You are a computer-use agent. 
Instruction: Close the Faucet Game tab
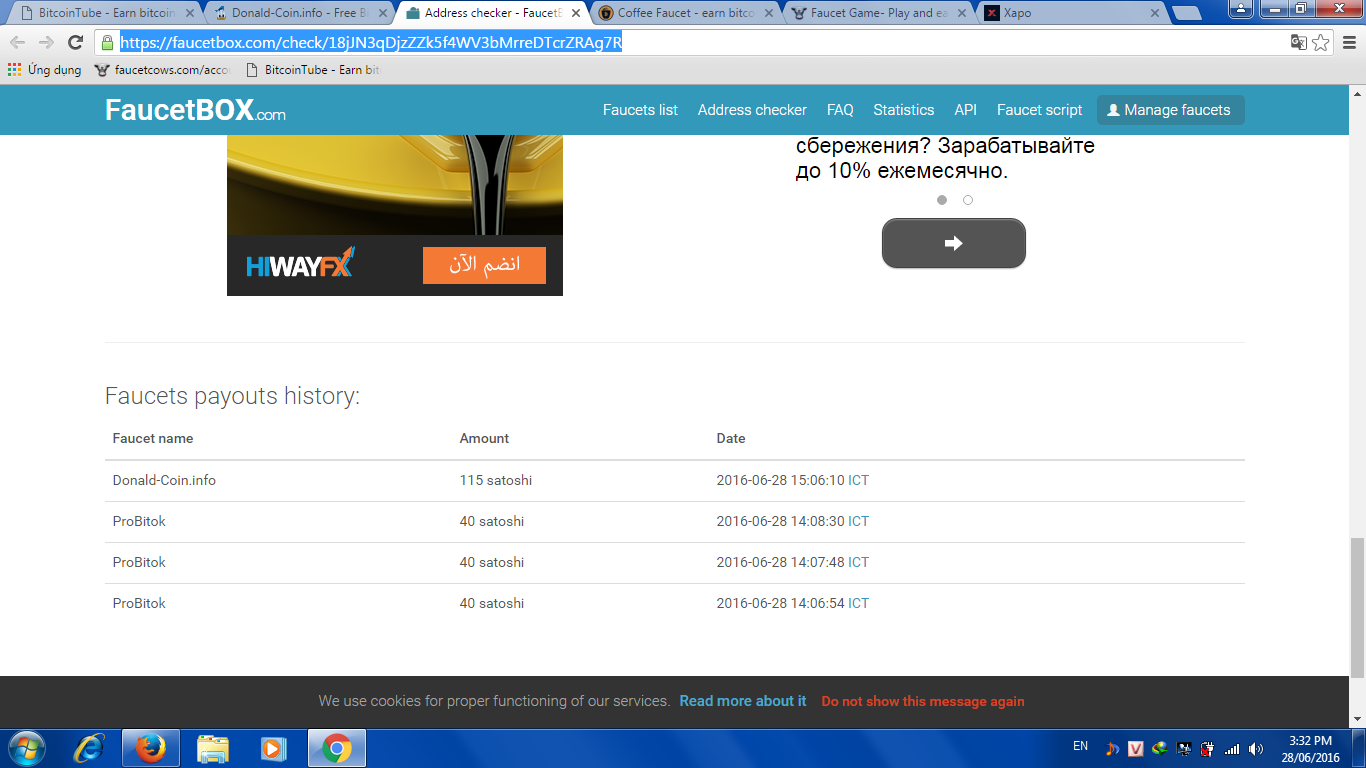(x=962, y=13)
